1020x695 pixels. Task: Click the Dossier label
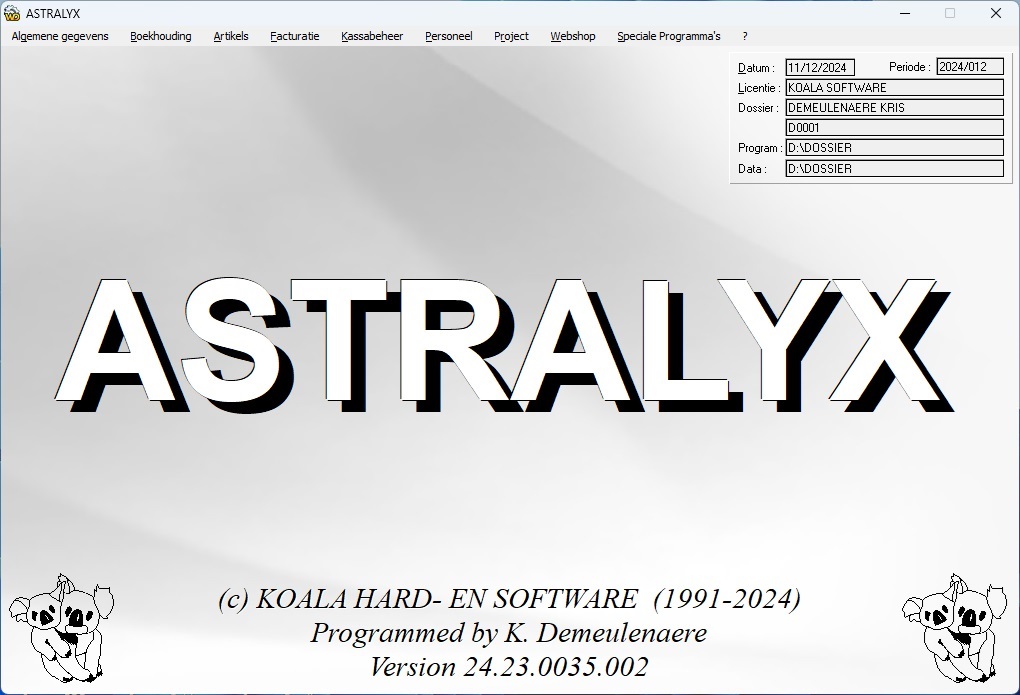tap(758, 108)
